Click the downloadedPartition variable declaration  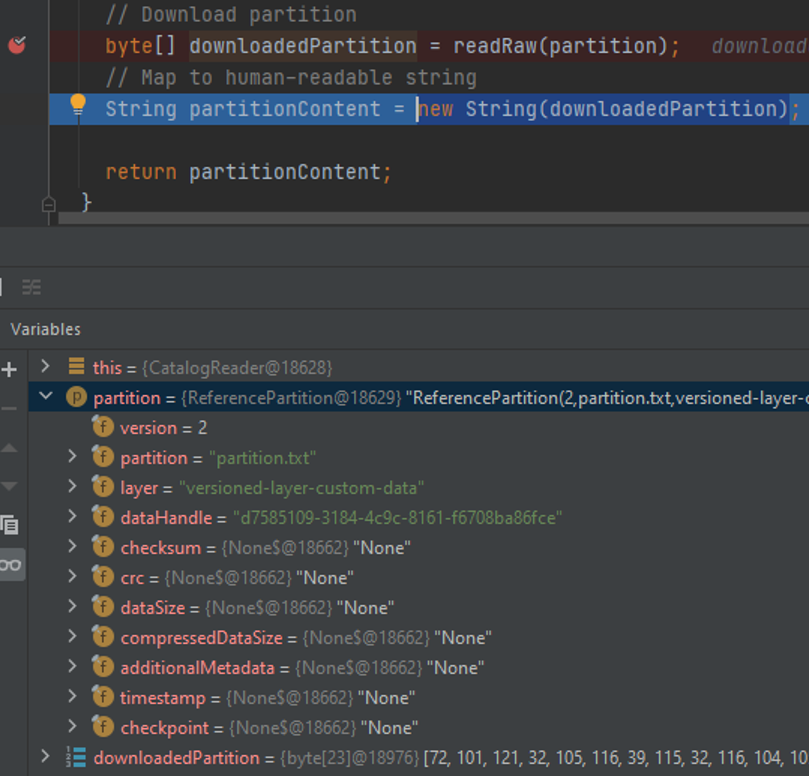(303, 46)
